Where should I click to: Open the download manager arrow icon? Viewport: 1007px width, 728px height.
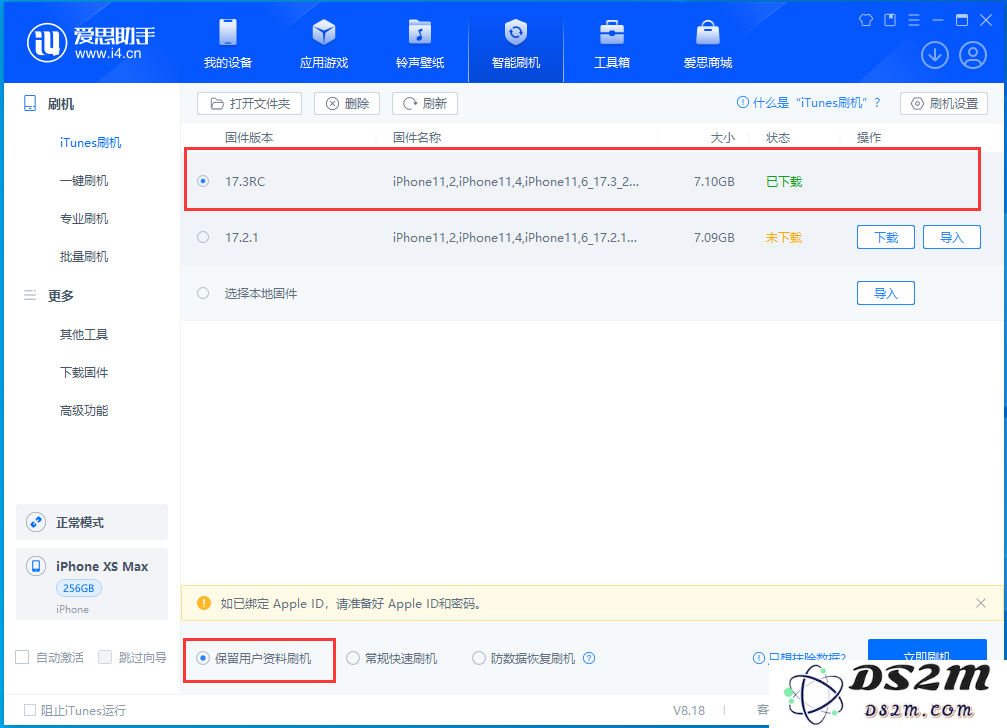[934, 55]
